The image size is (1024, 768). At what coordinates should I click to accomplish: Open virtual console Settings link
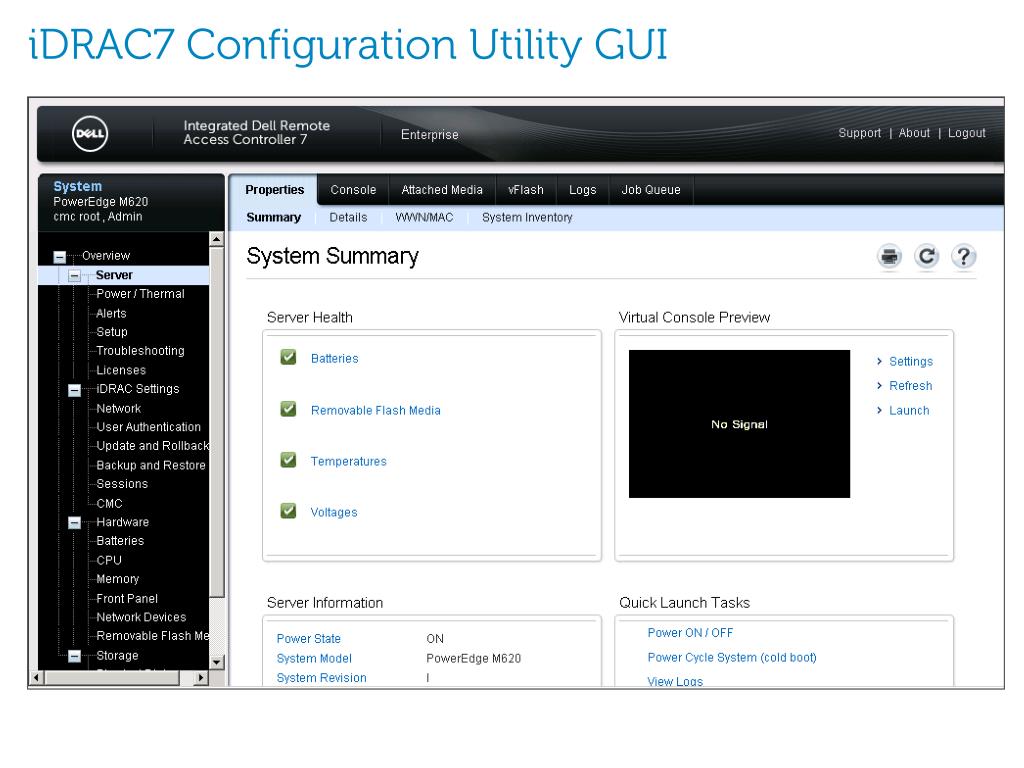coord(910,361)
